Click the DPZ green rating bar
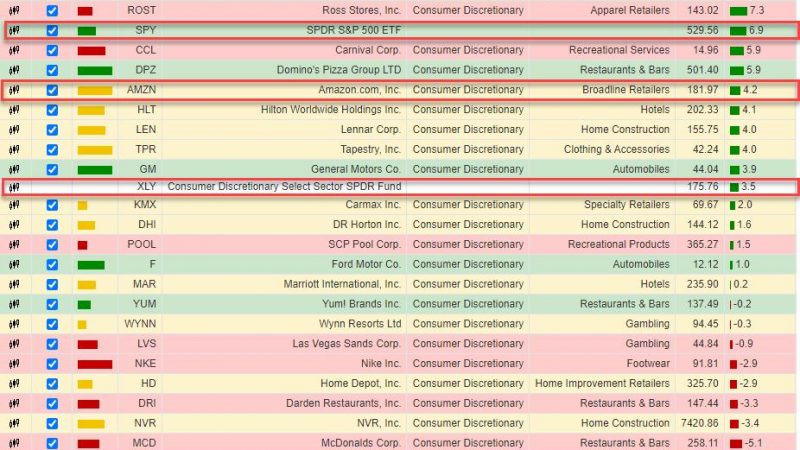The height and width of the screenshot is (450, 800). coord(95,71)
